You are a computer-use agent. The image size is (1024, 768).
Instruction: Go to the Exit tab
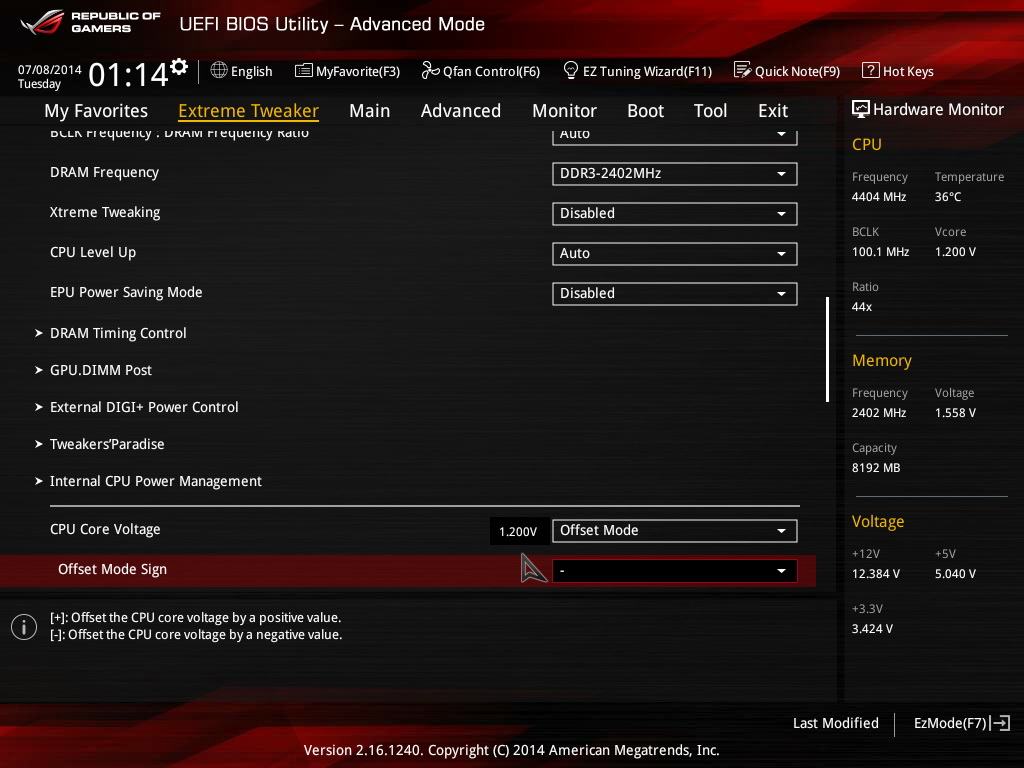(773, 111)
